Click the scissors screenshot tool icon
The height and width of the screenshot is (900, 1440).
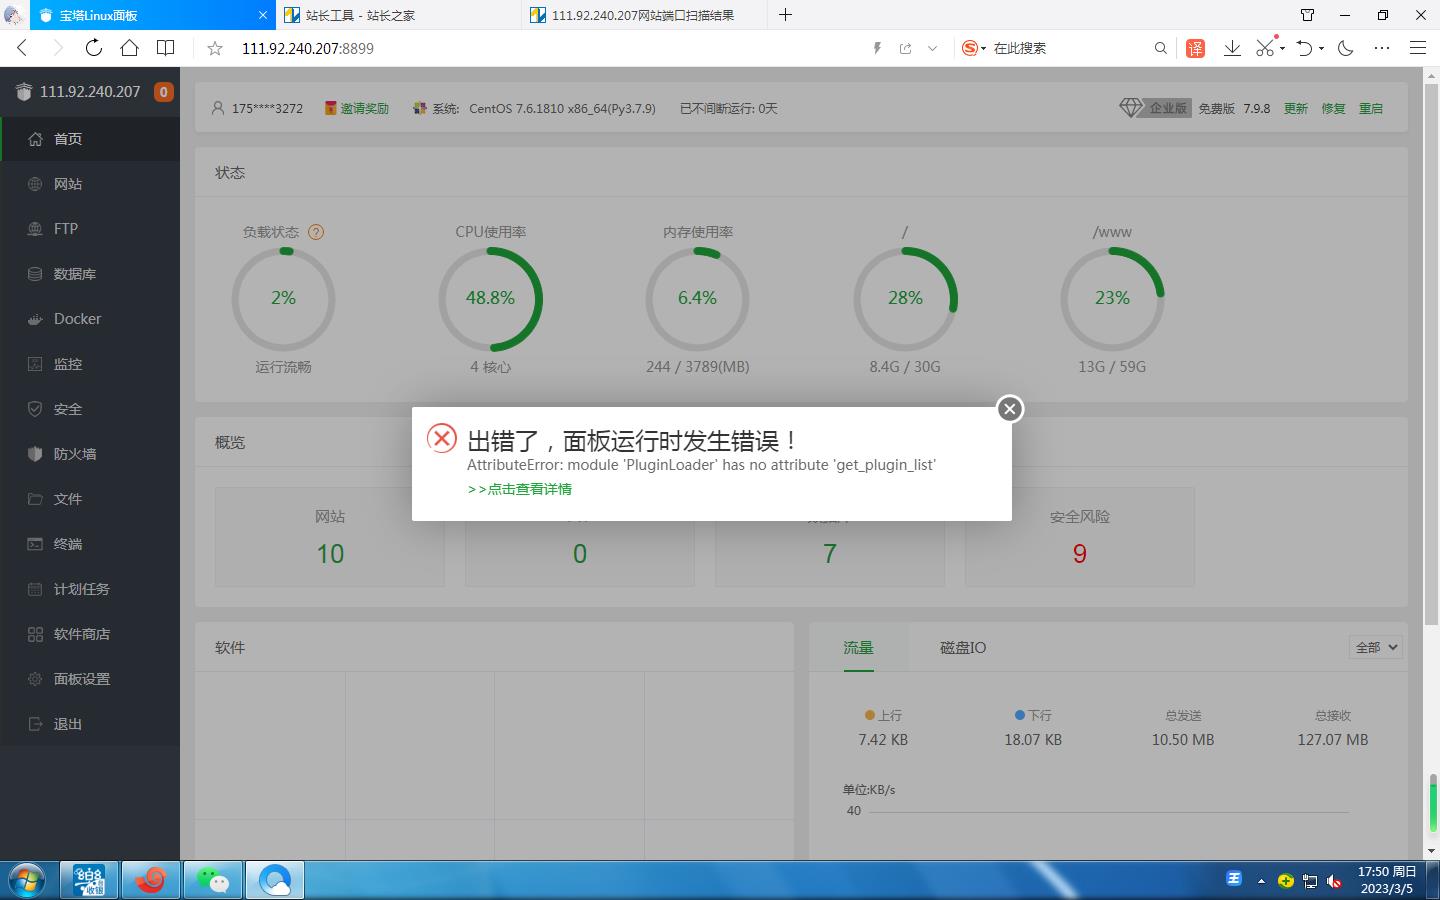pyautogui.click(x=1266, y=48)
